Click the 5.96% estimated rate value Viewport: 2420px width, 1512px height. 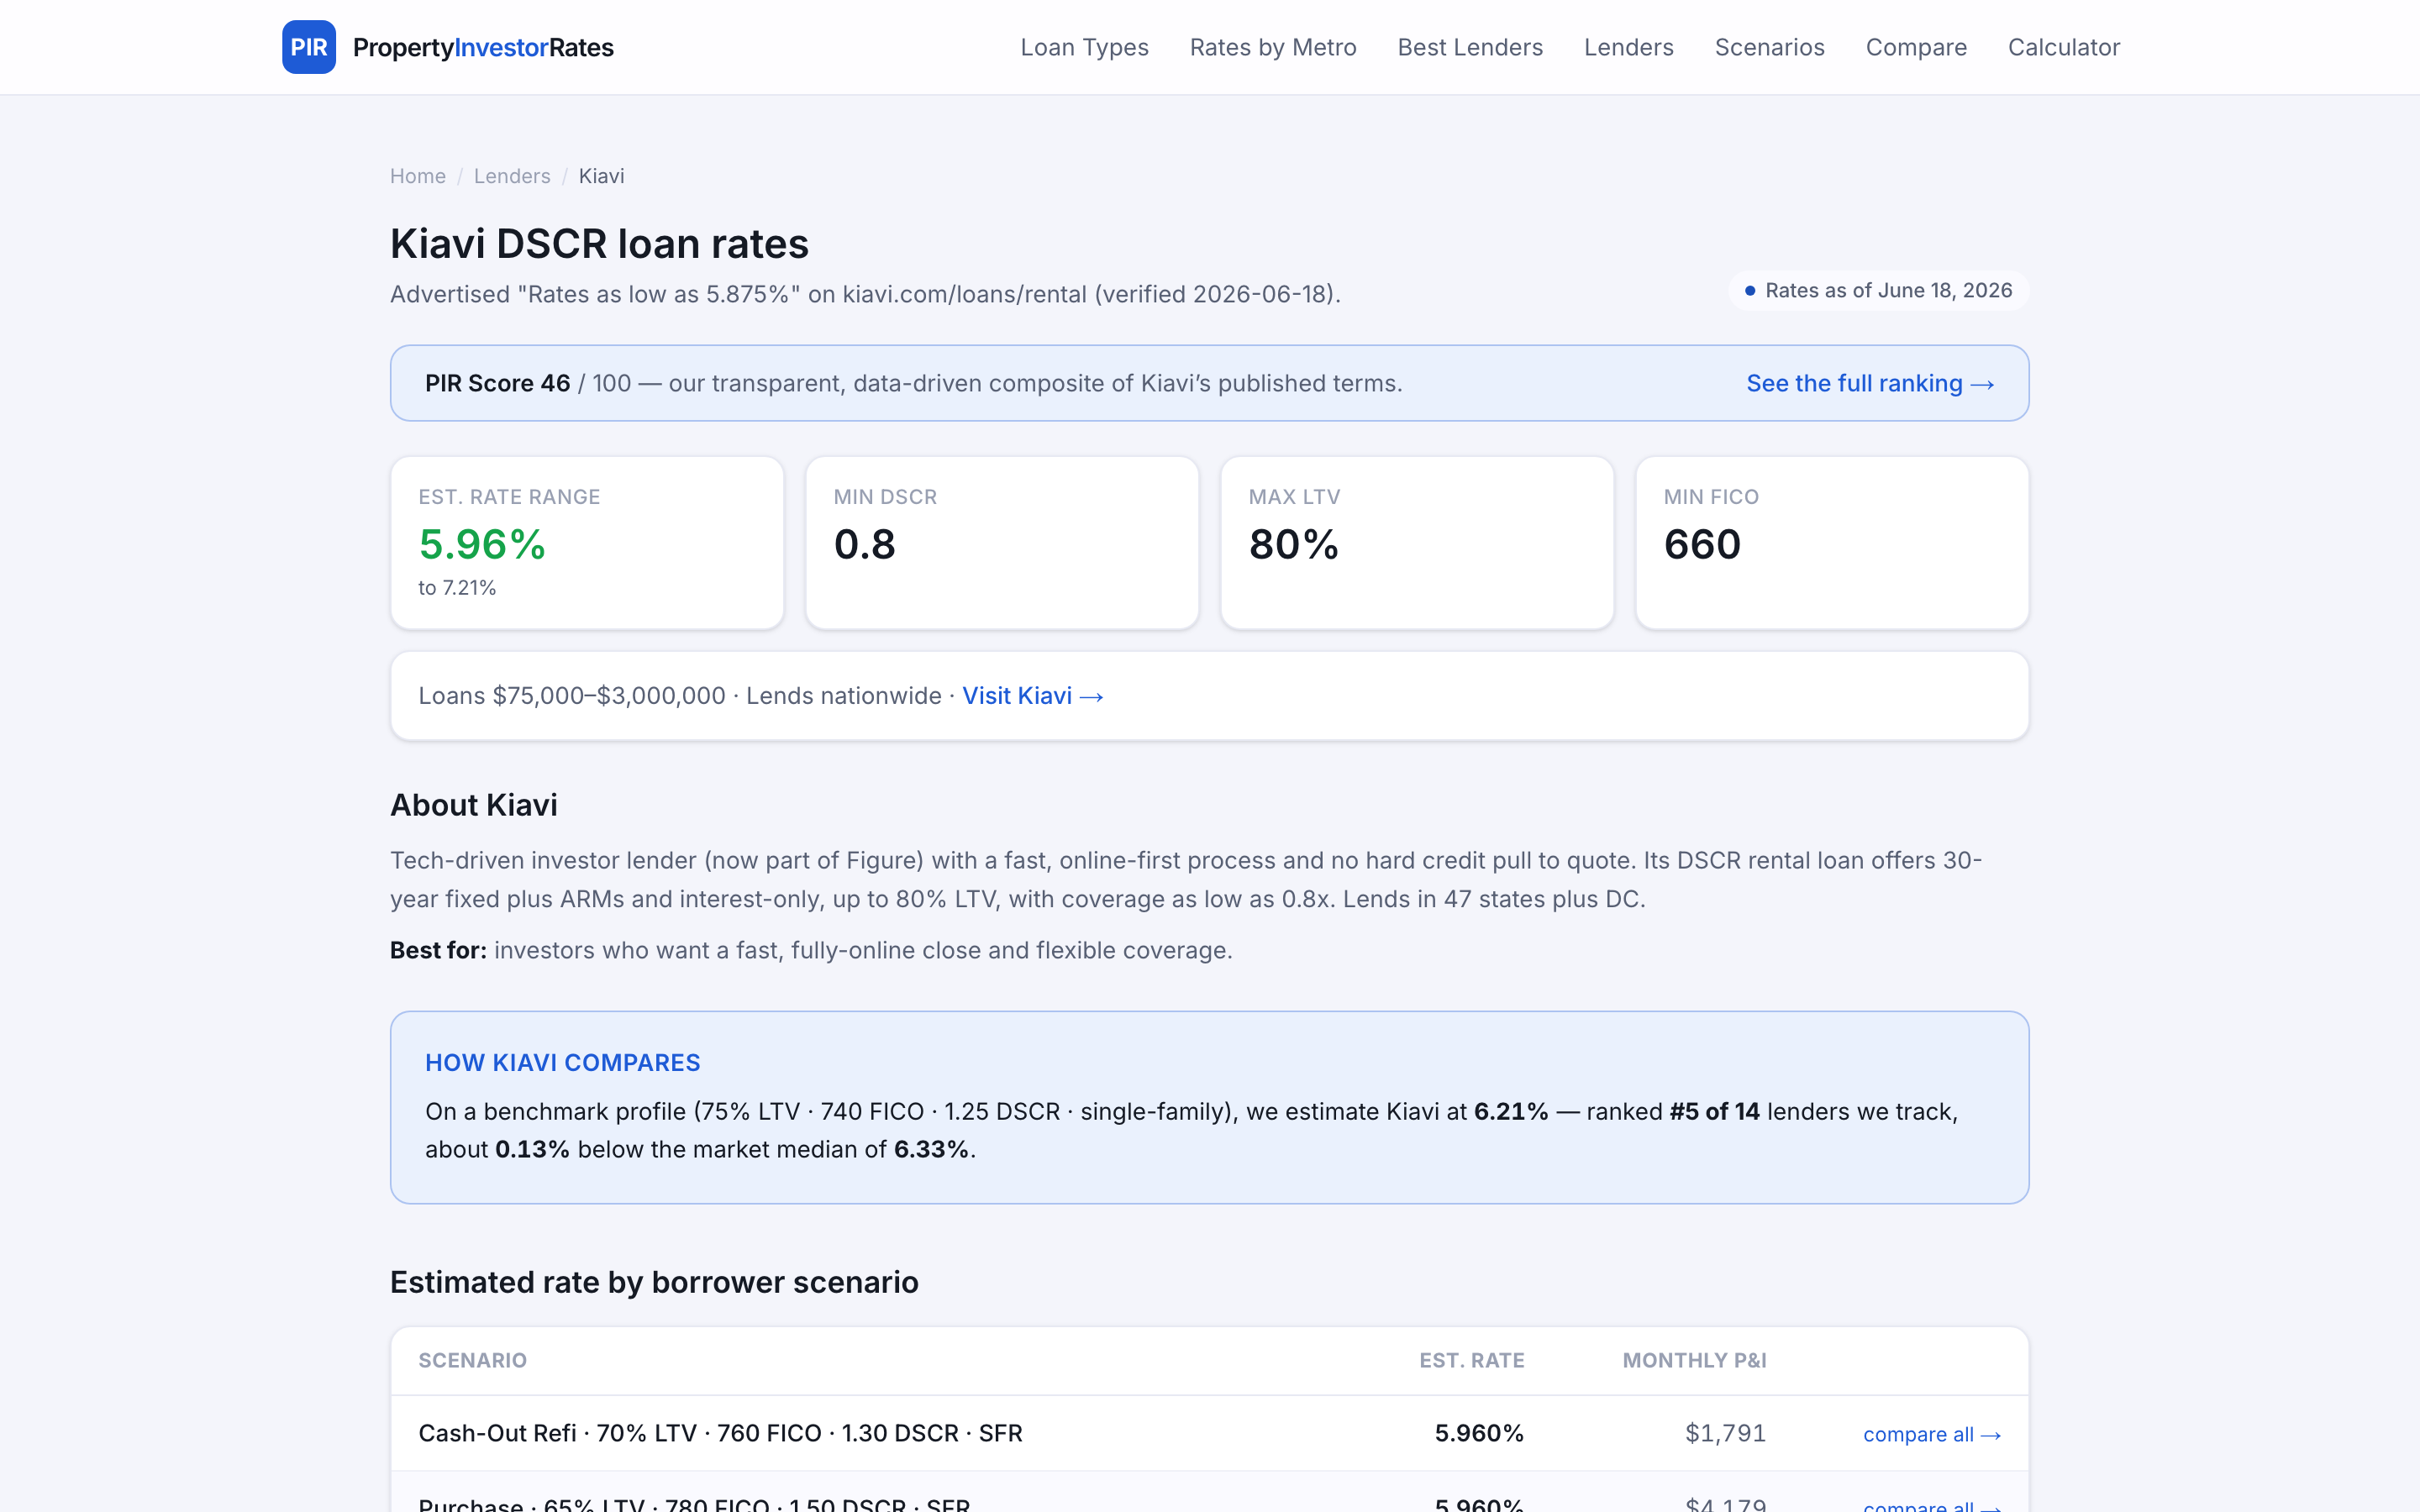pyautogui.click(x=482, y=544)
